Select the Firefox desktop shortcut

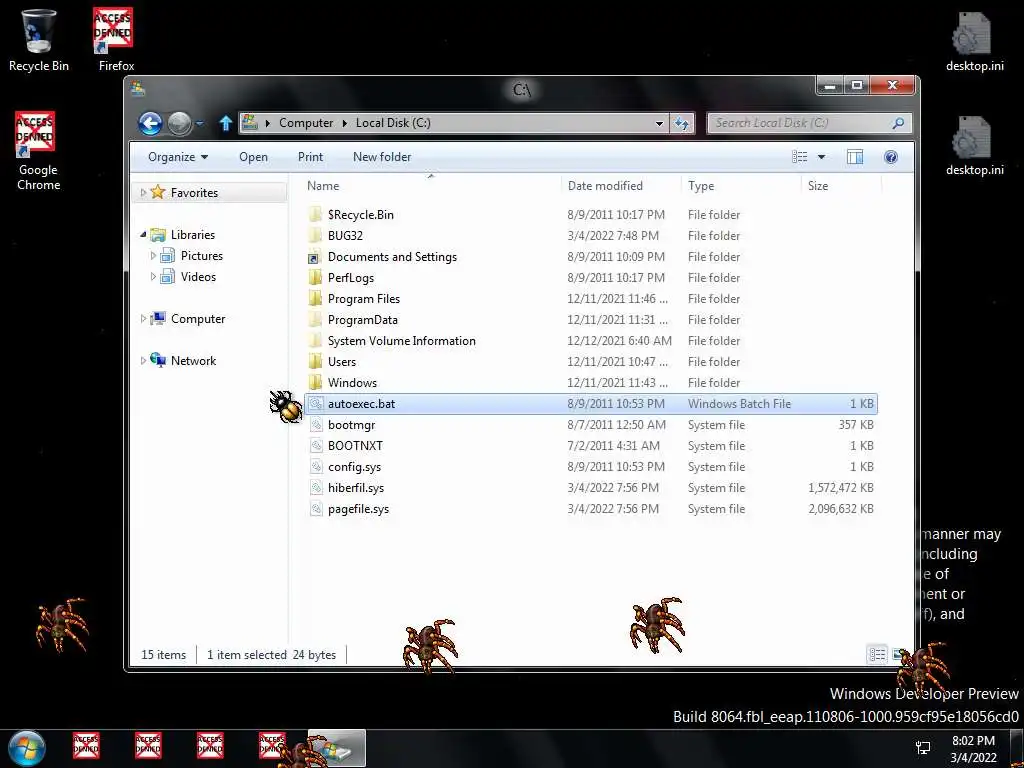[x=116, y=40]
